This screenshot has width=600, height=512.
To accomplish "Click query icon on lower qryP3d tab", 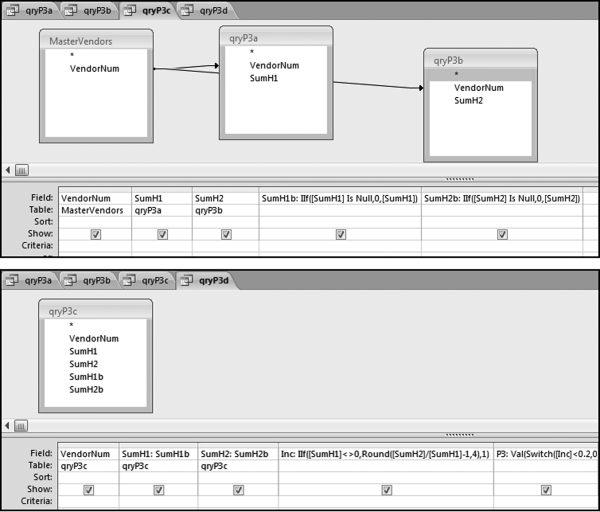I will 186,280.
